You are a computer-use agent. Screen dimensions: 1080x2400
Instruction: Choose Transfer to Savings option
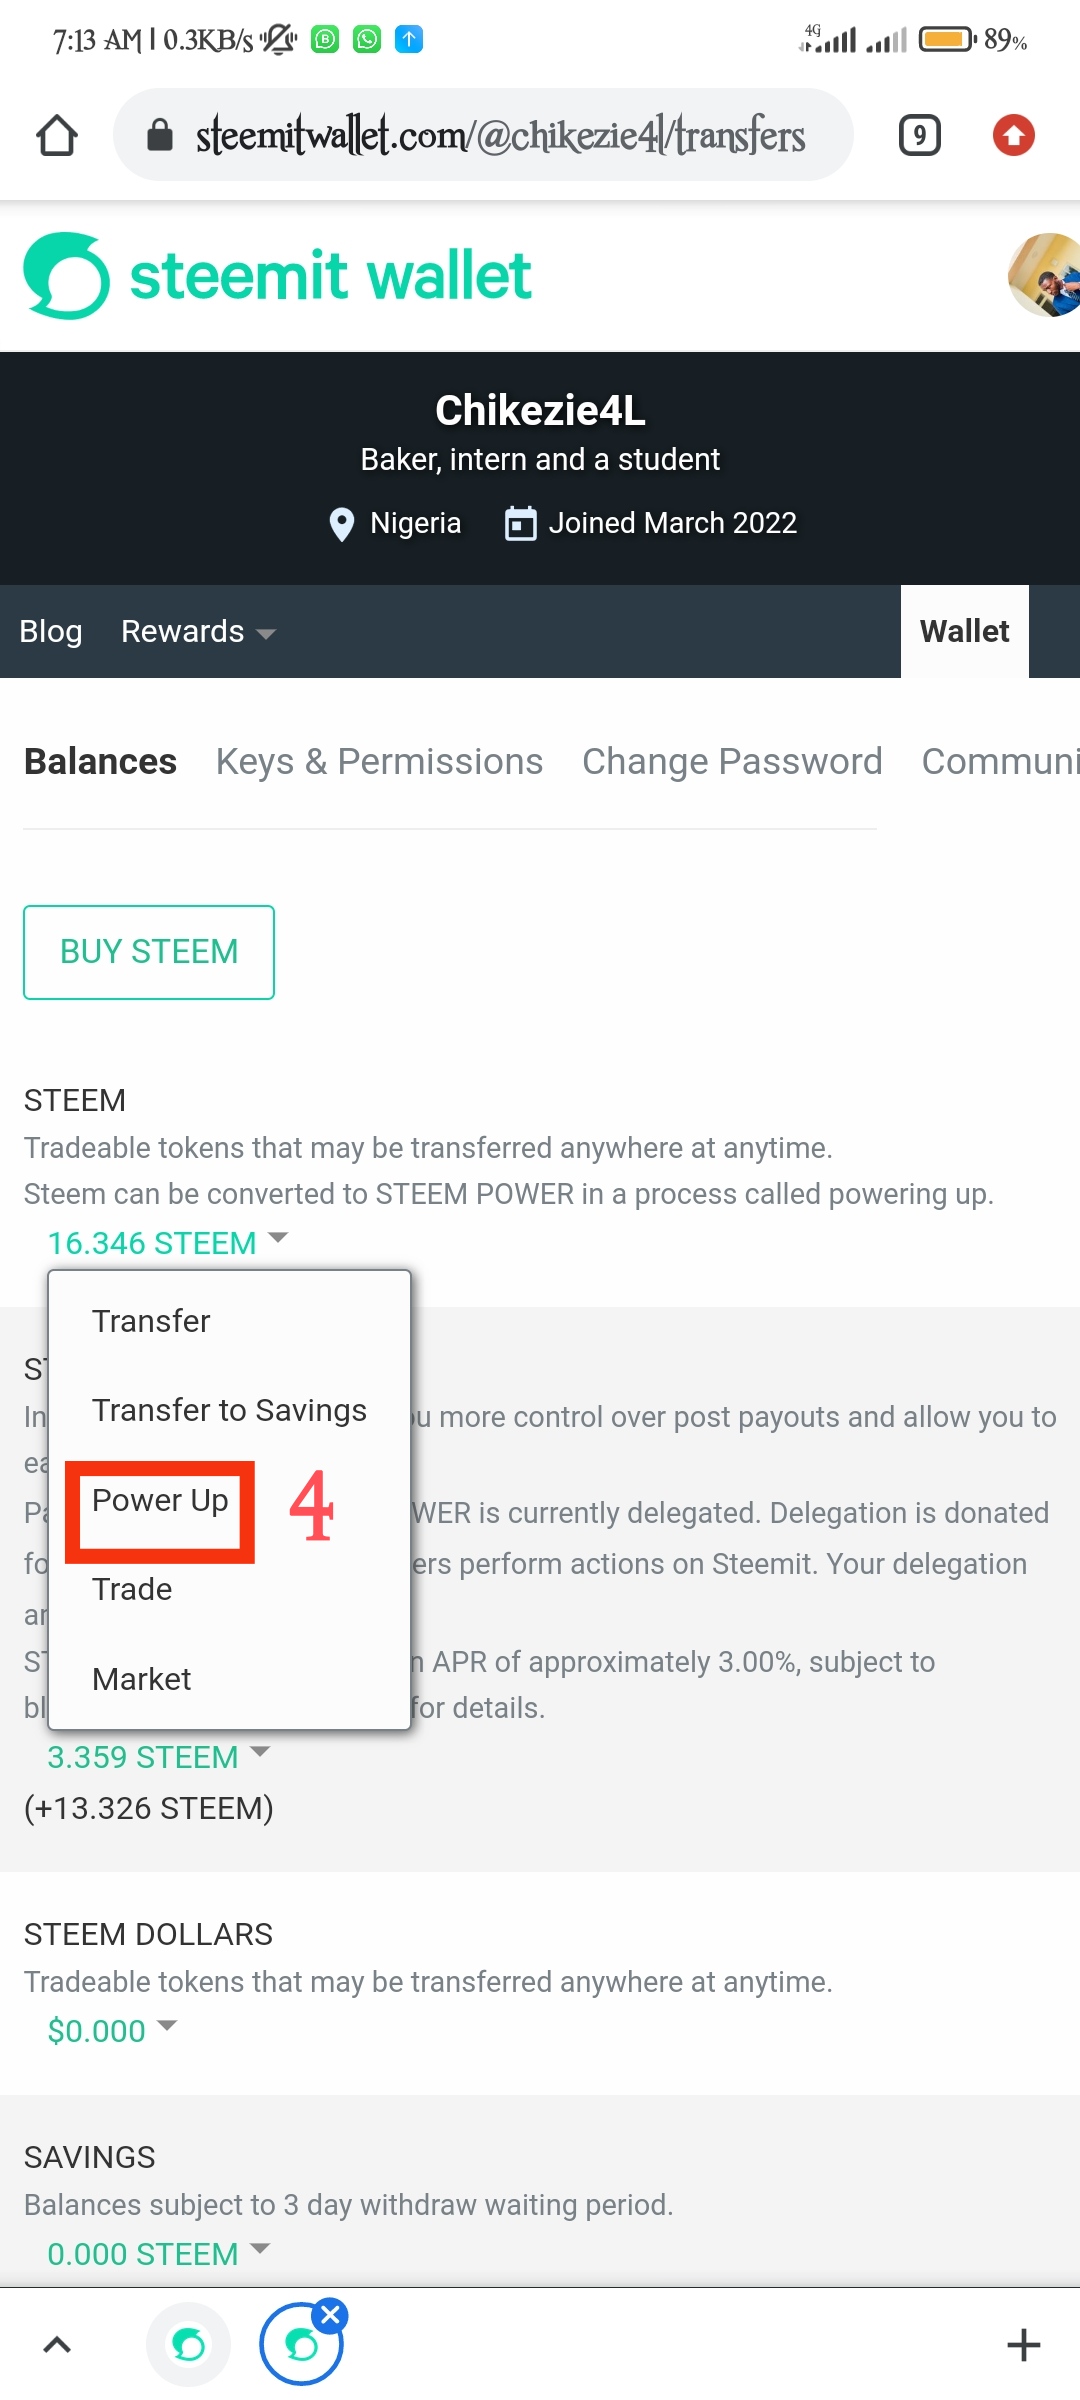coord(229,1411)
